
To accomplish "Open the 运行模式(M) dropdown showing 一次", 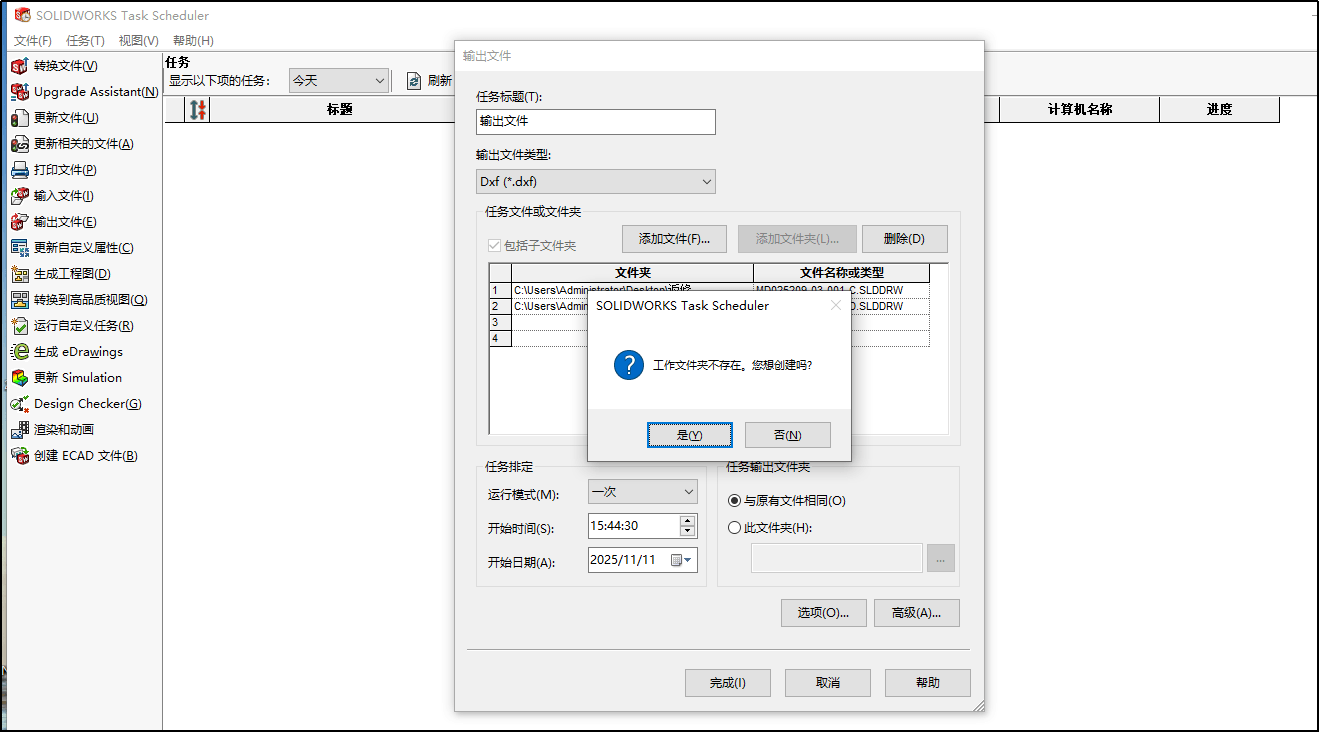I will coord(642,492).
